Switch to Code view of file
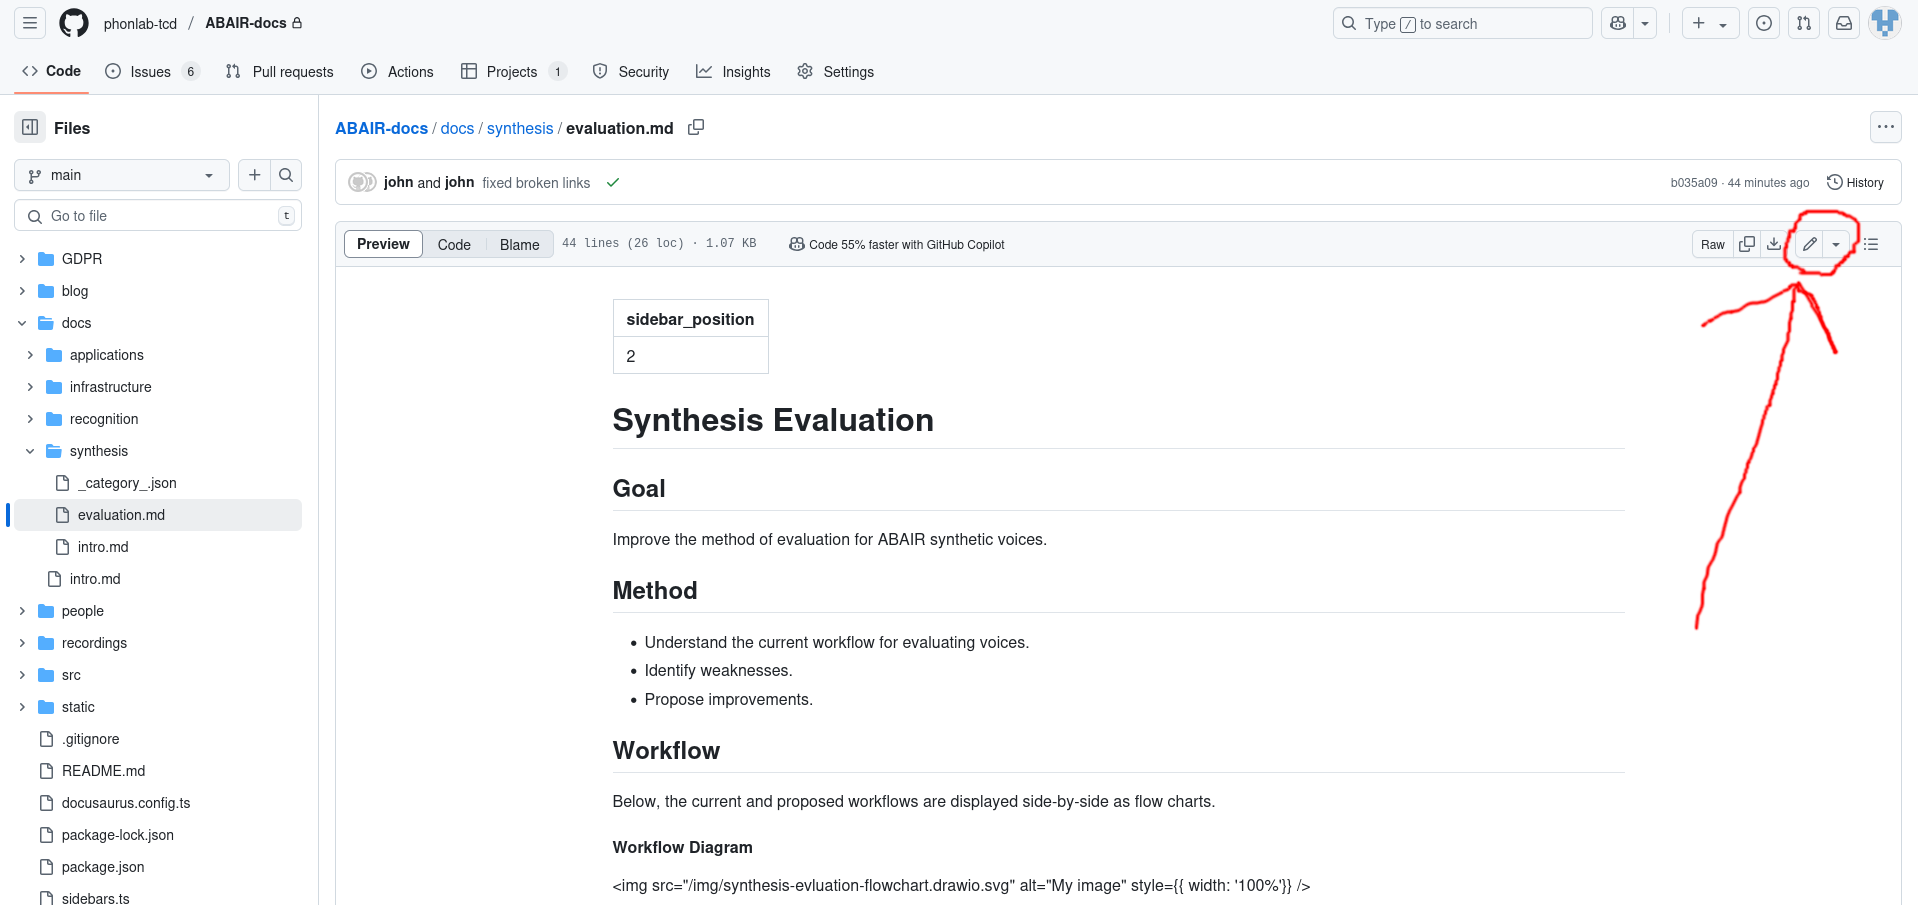 tap(454, 244)
